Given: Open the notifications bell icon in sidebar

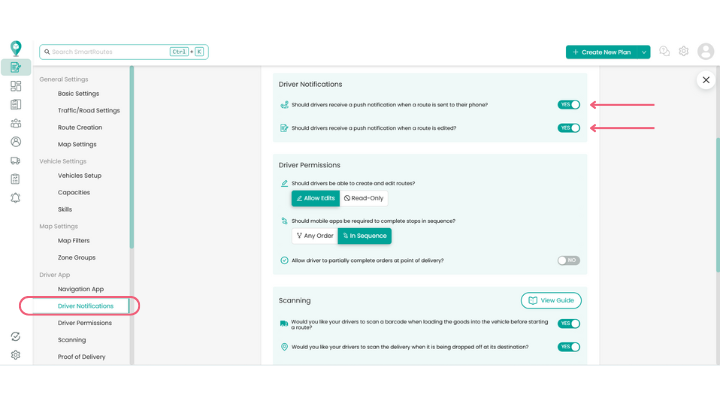Looking at the screenshot, I should [x=16, y=198].
